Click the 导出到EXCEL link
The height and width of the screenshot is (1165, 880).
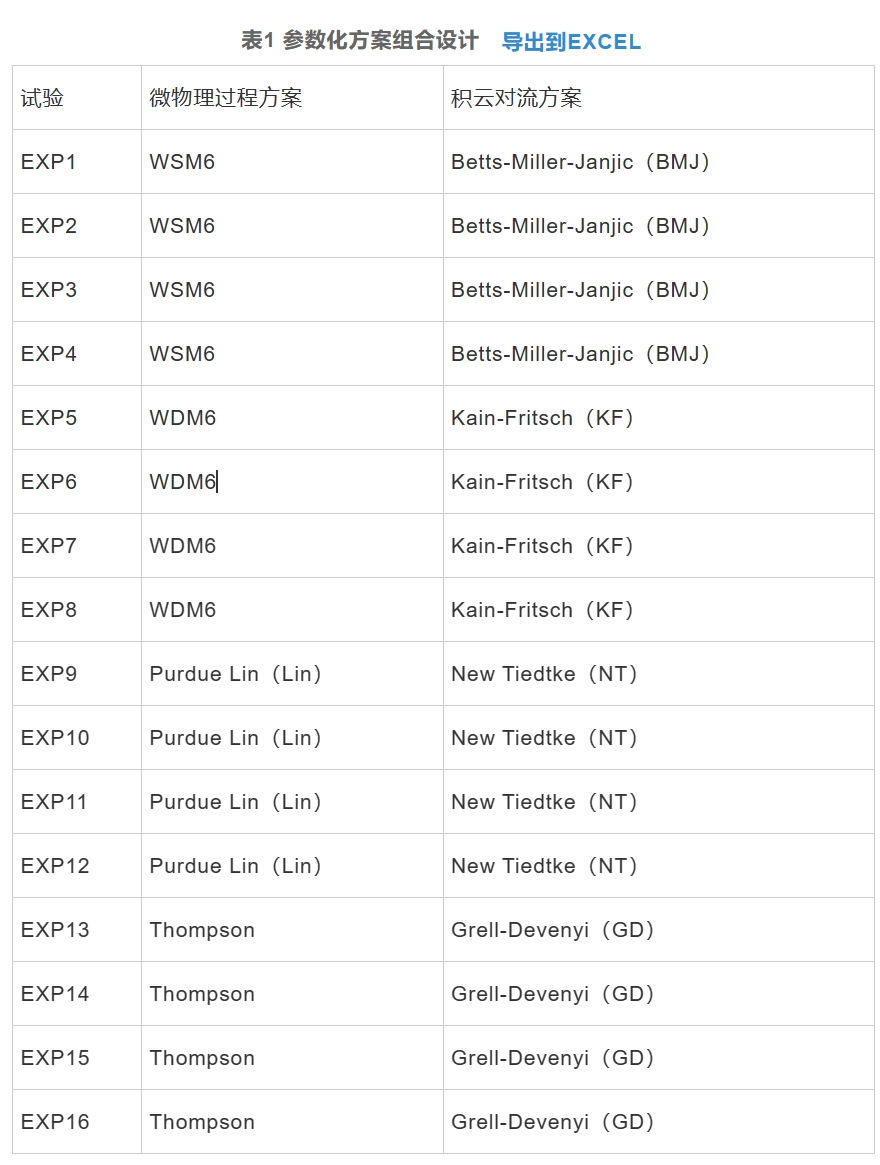[571, 41]
